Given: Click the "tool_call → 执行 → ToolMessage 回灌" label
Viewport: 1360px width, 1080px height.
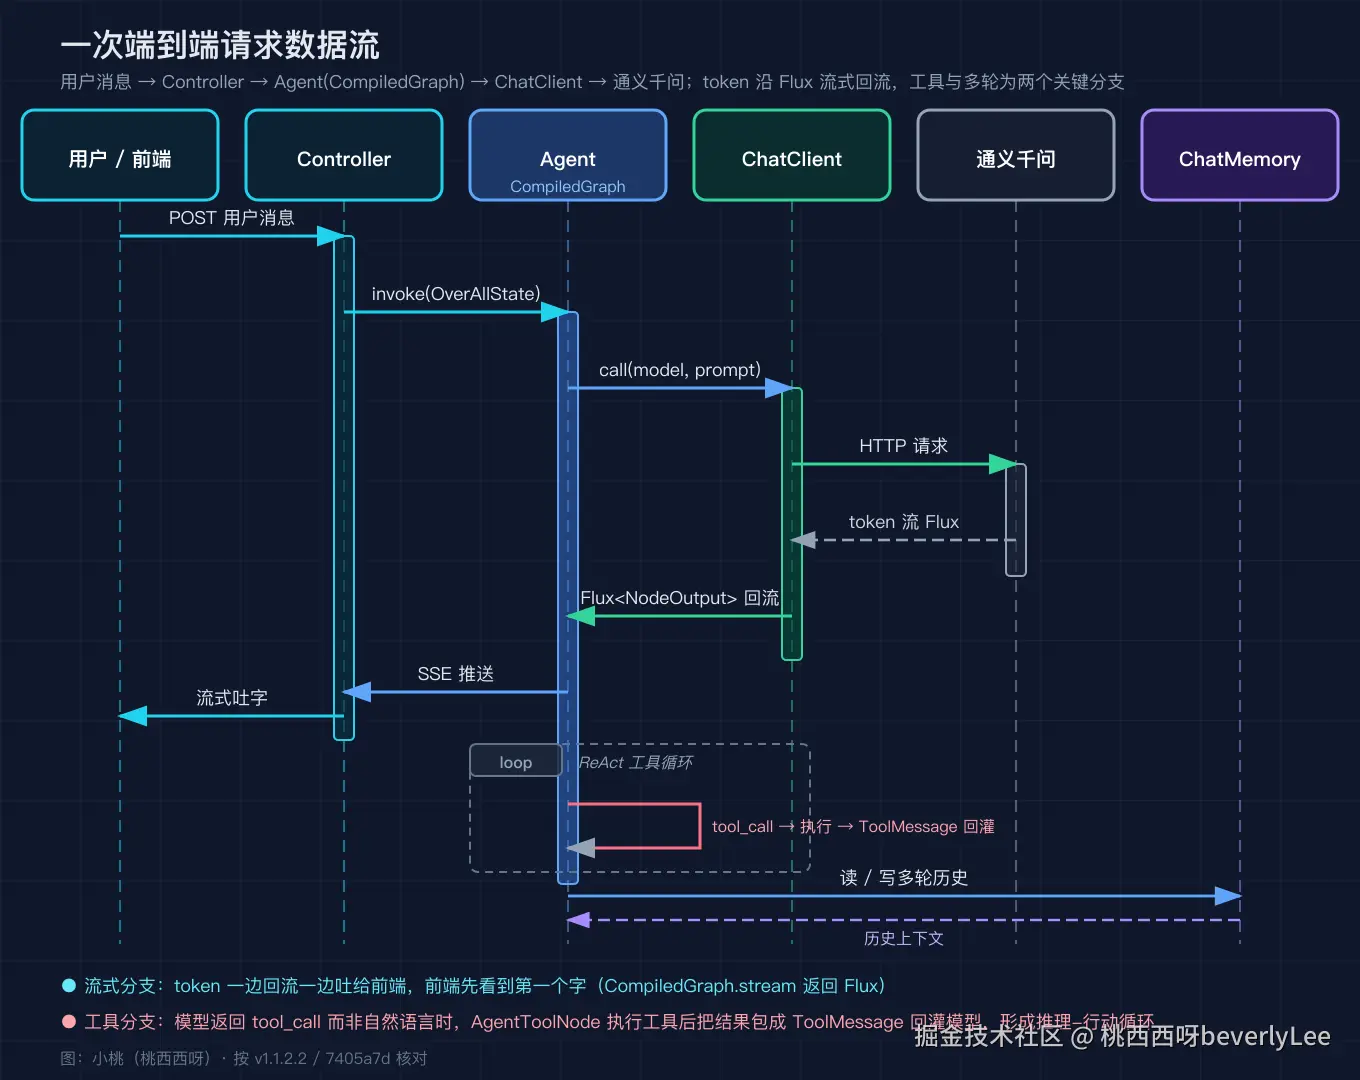Looking at the screenshot, I should (x=853, y=827).
